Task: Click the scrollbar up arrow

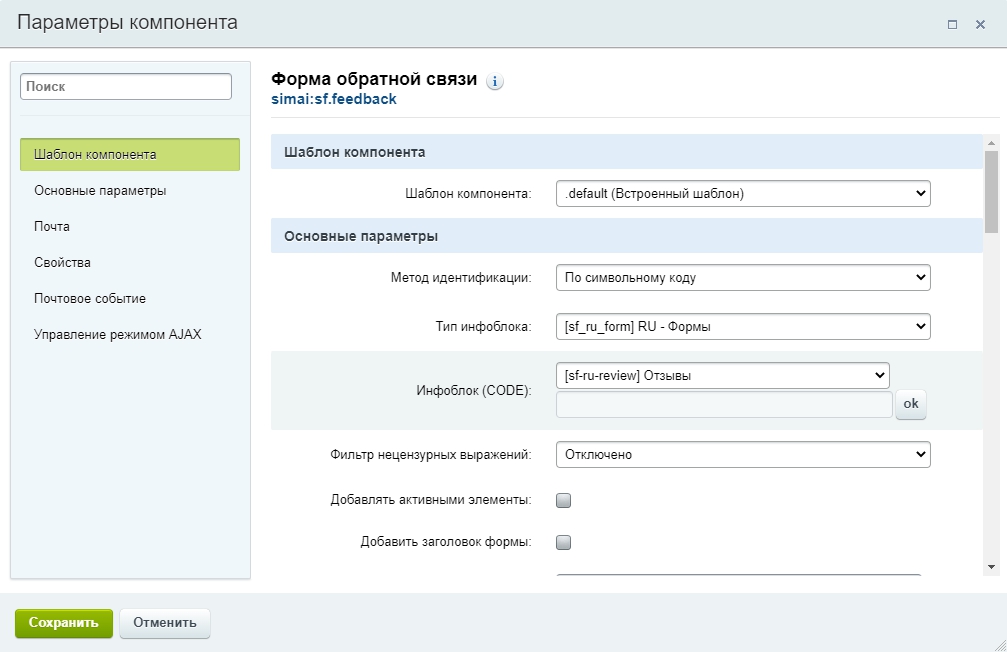Action: click(x=991, y=142)
